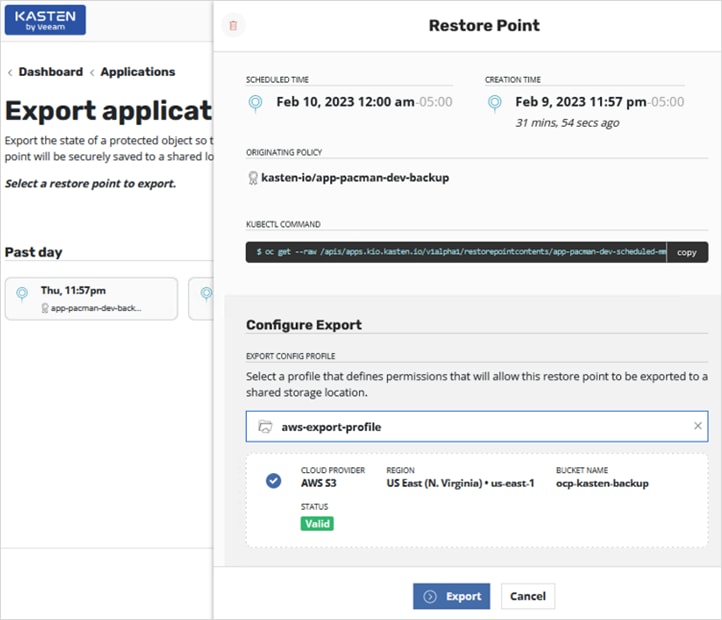
Task: Select the Thu, 11:57pm restore point card
Action: [91, 298]
